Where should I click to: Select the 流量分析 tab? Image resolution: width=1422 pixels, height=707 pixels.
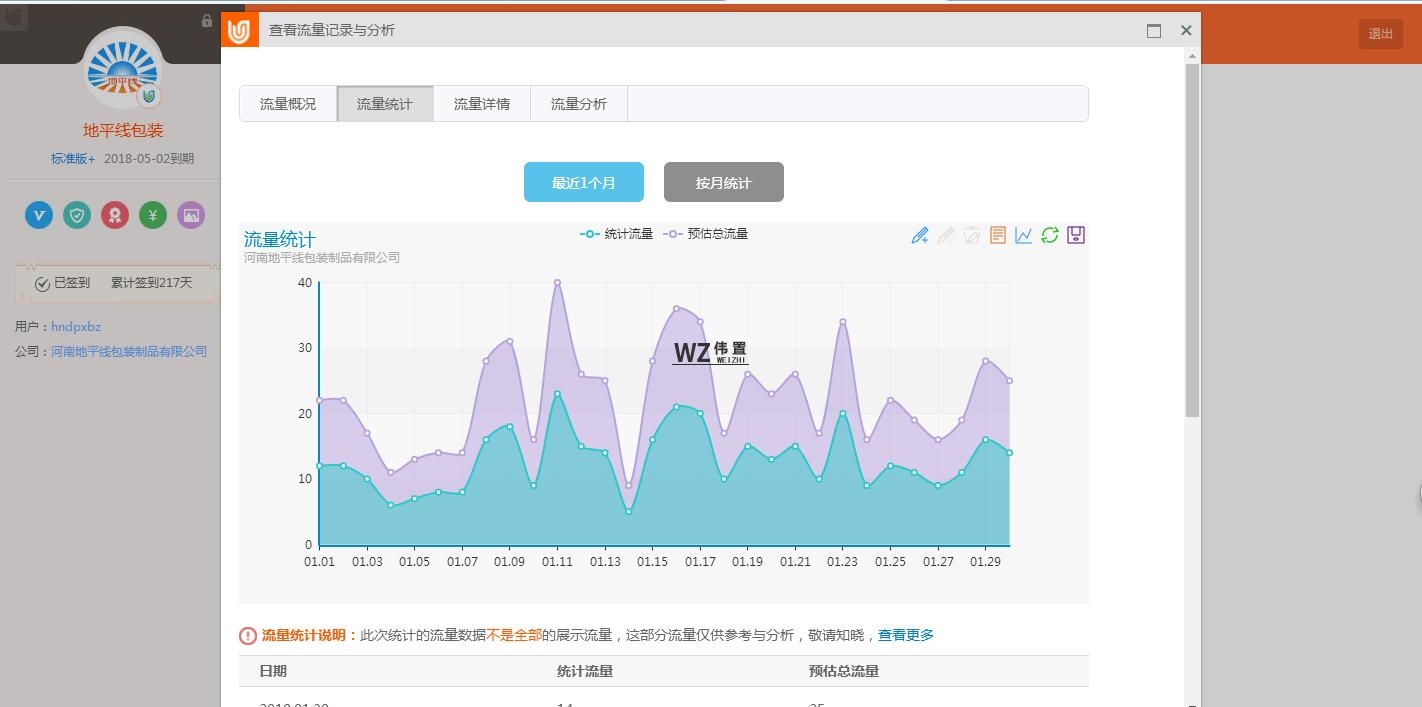(579, 104)
